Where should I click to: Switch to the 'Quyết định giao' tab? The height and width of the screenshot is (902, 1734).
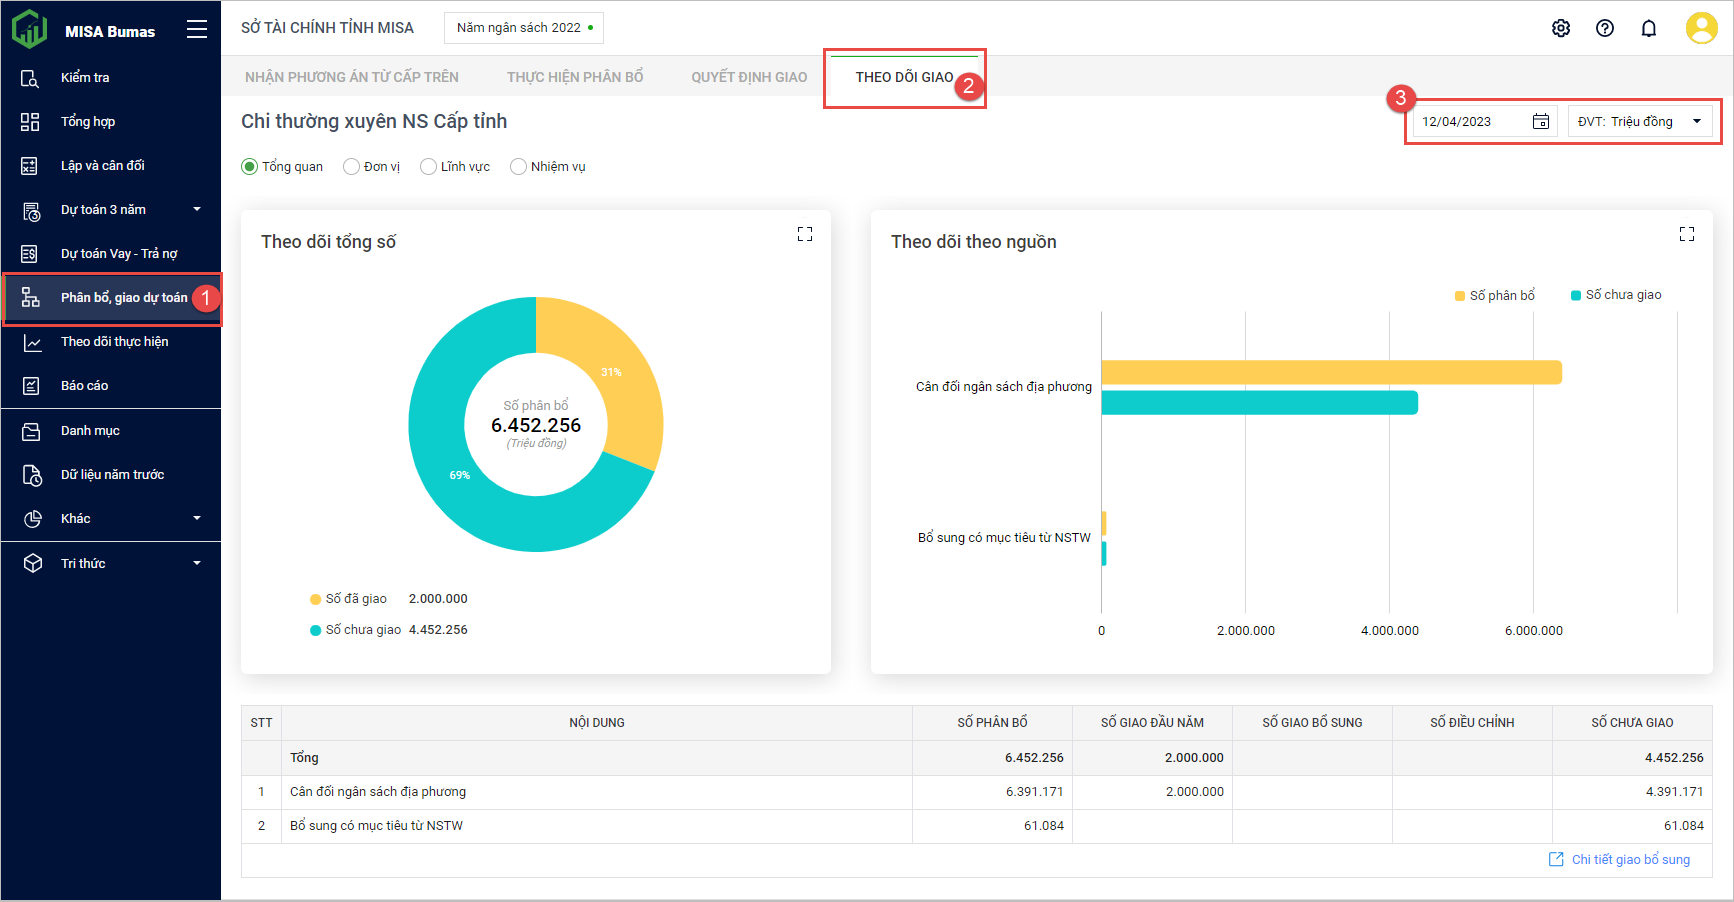(x=748, y=77)
